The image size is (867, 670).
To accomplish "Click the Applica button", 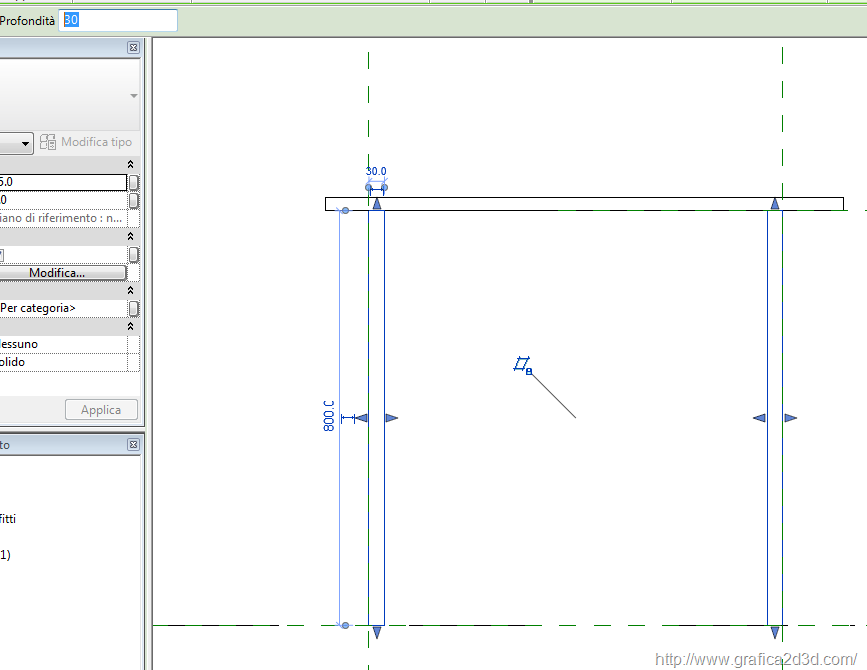I will coord(101,410).
